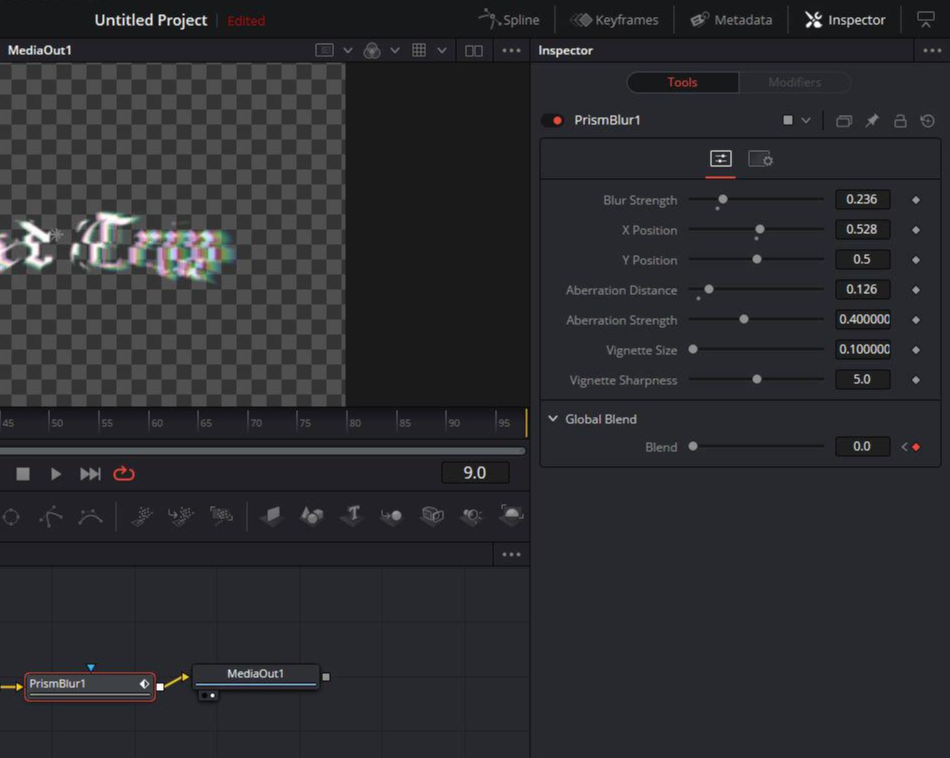The height and width of the screenshot is (758, 950).
Task: Toggle keyframe for Aberration Strength
Action: pos(915,320)
